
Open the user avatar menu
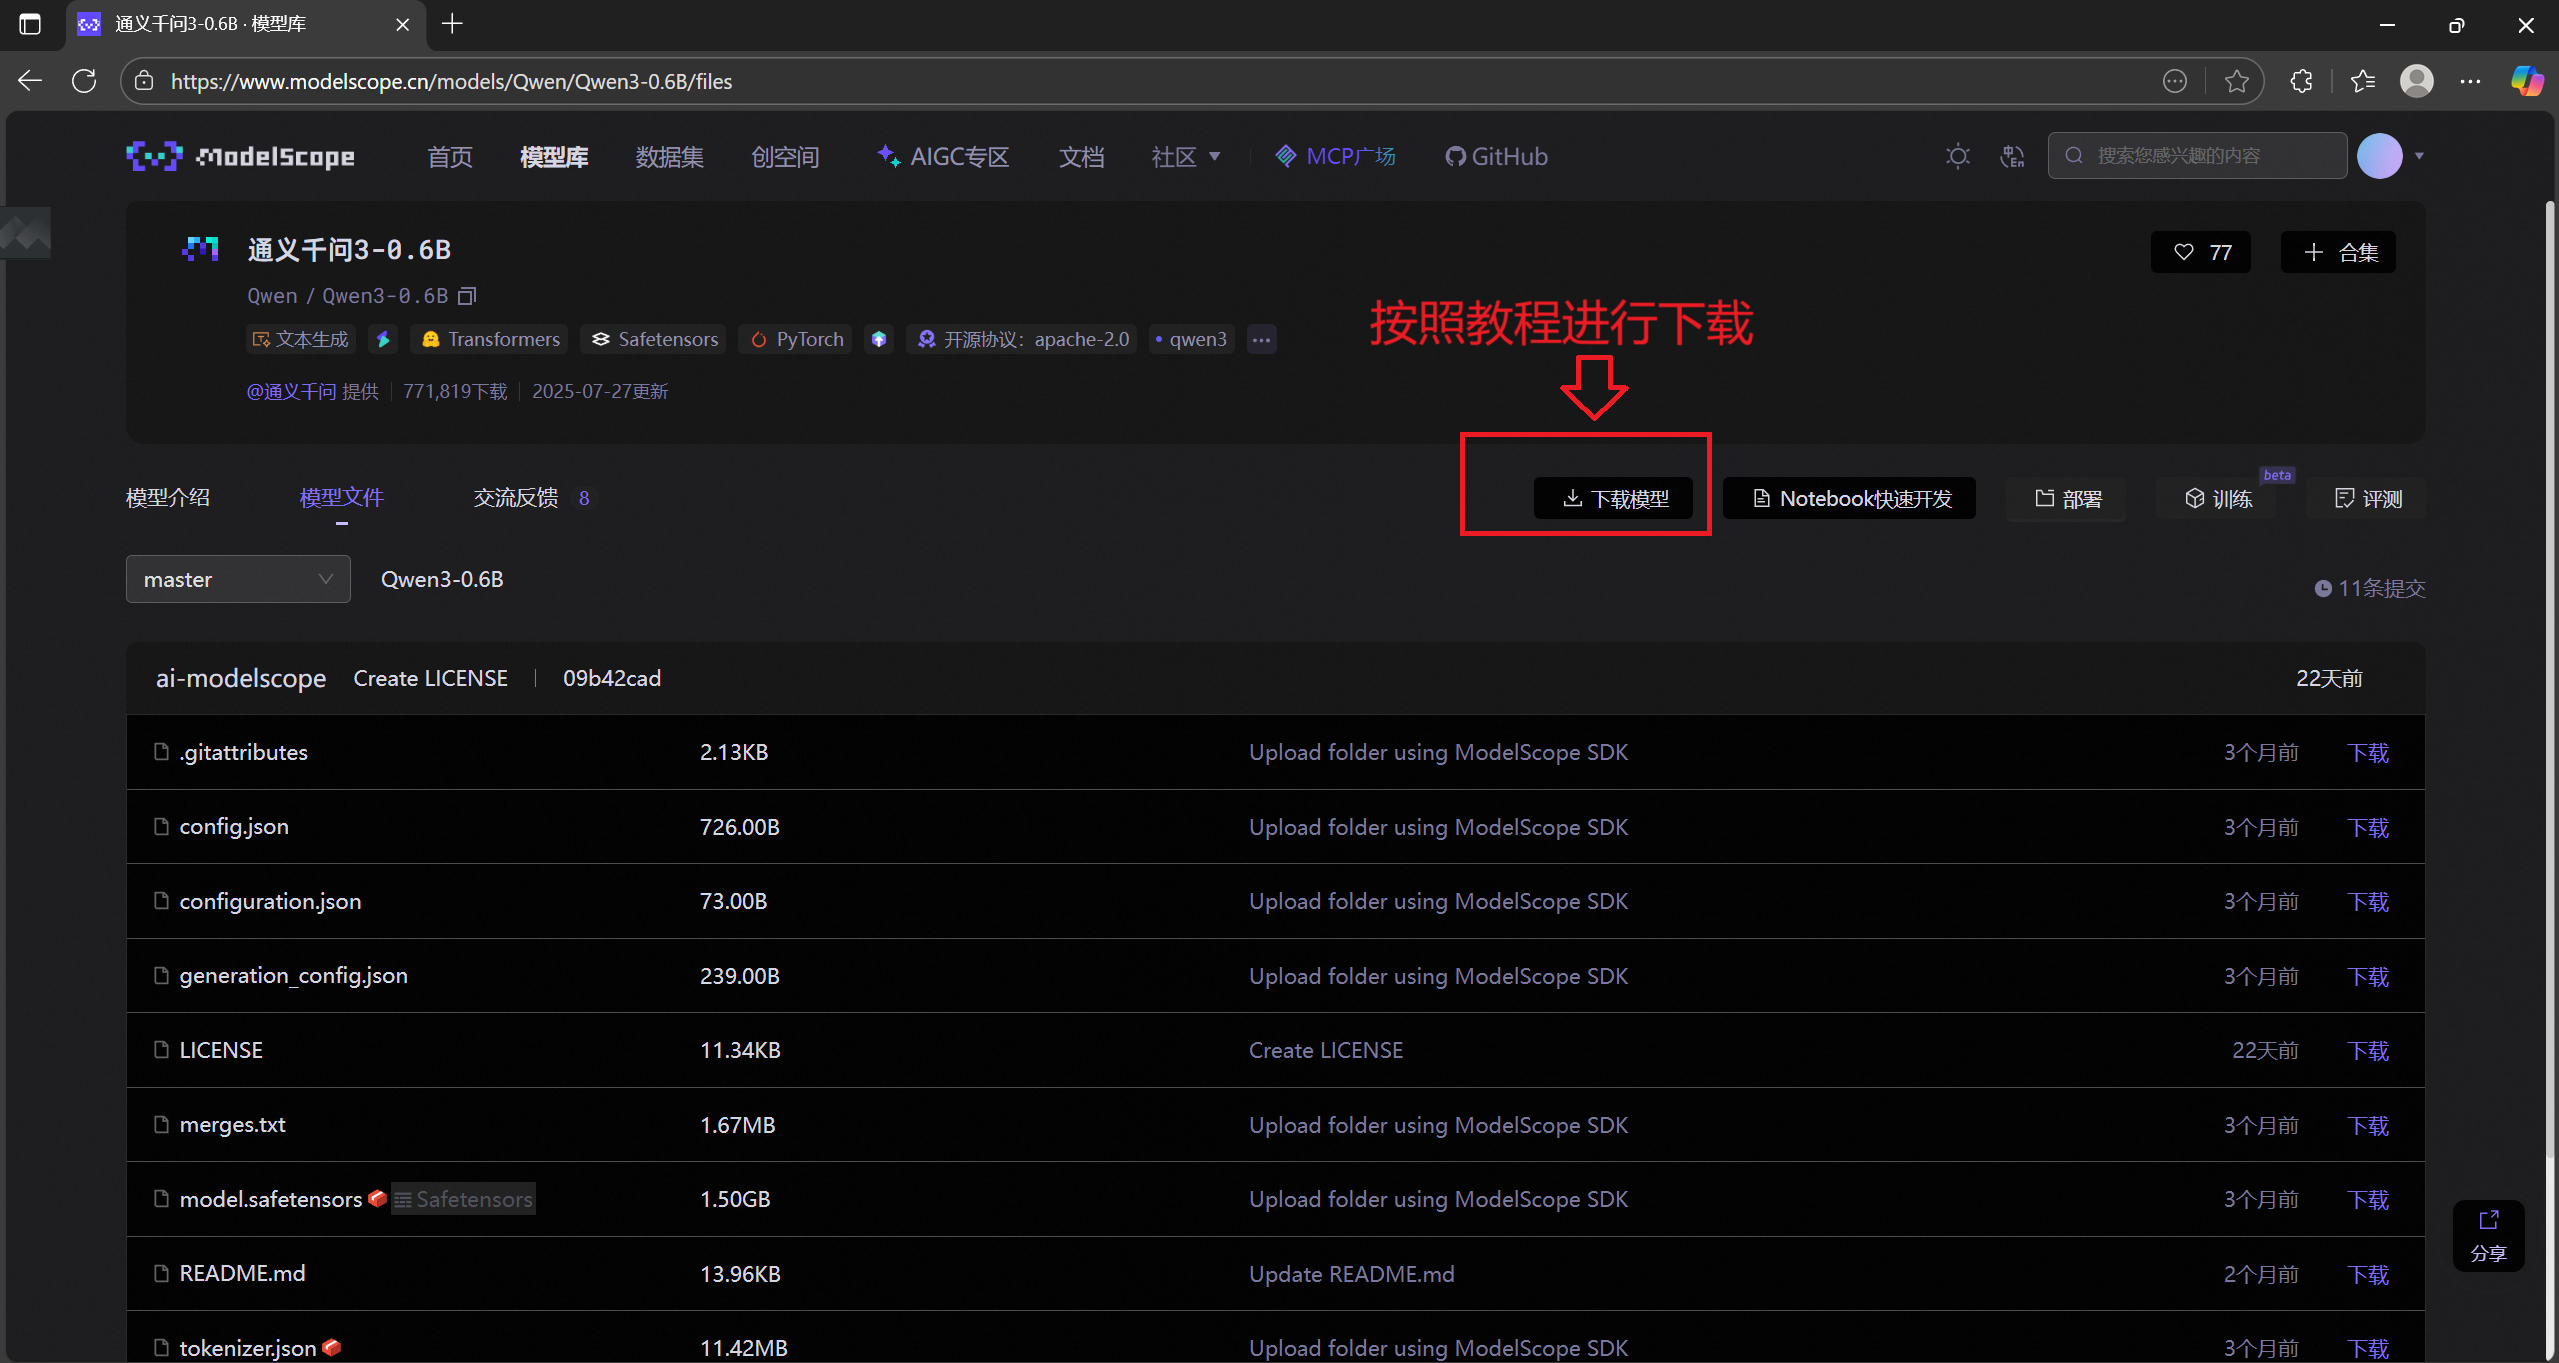(2379, 156)
